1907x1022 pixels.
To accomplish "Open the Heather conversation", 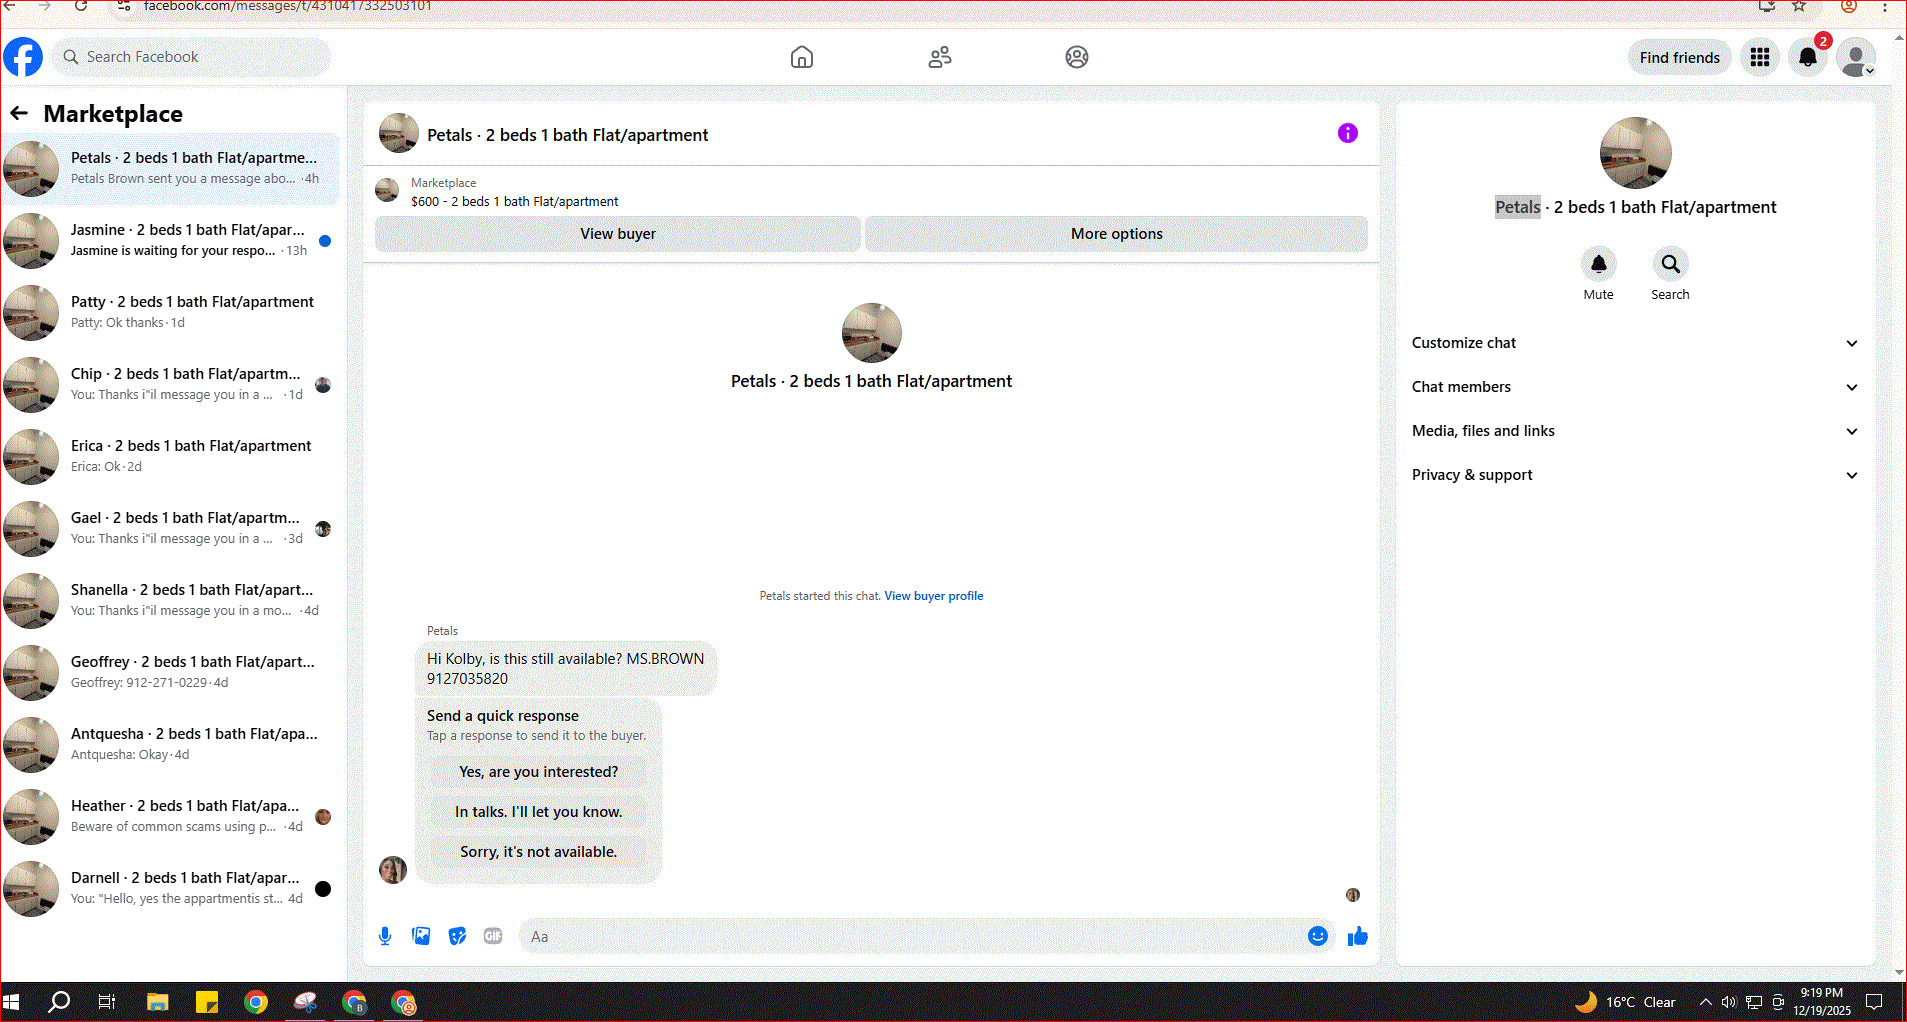I will click(170, 816).
